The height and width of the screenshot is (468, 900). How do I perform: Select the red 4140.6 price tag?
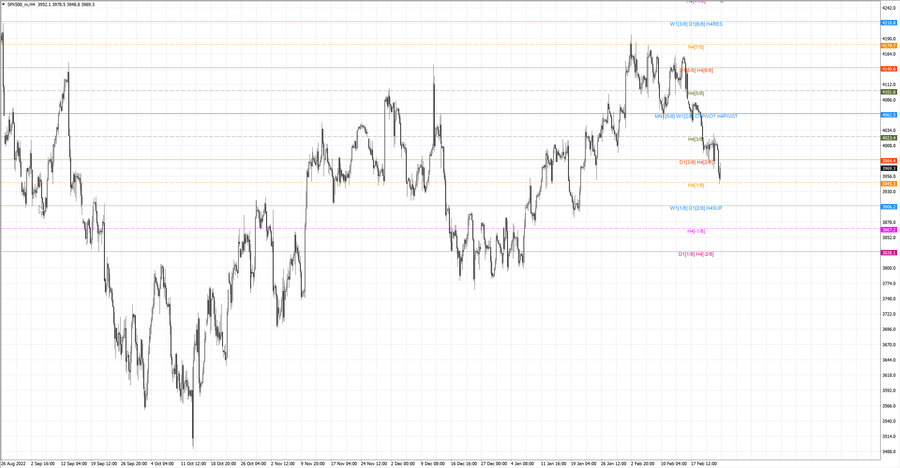tap(889, 68)
